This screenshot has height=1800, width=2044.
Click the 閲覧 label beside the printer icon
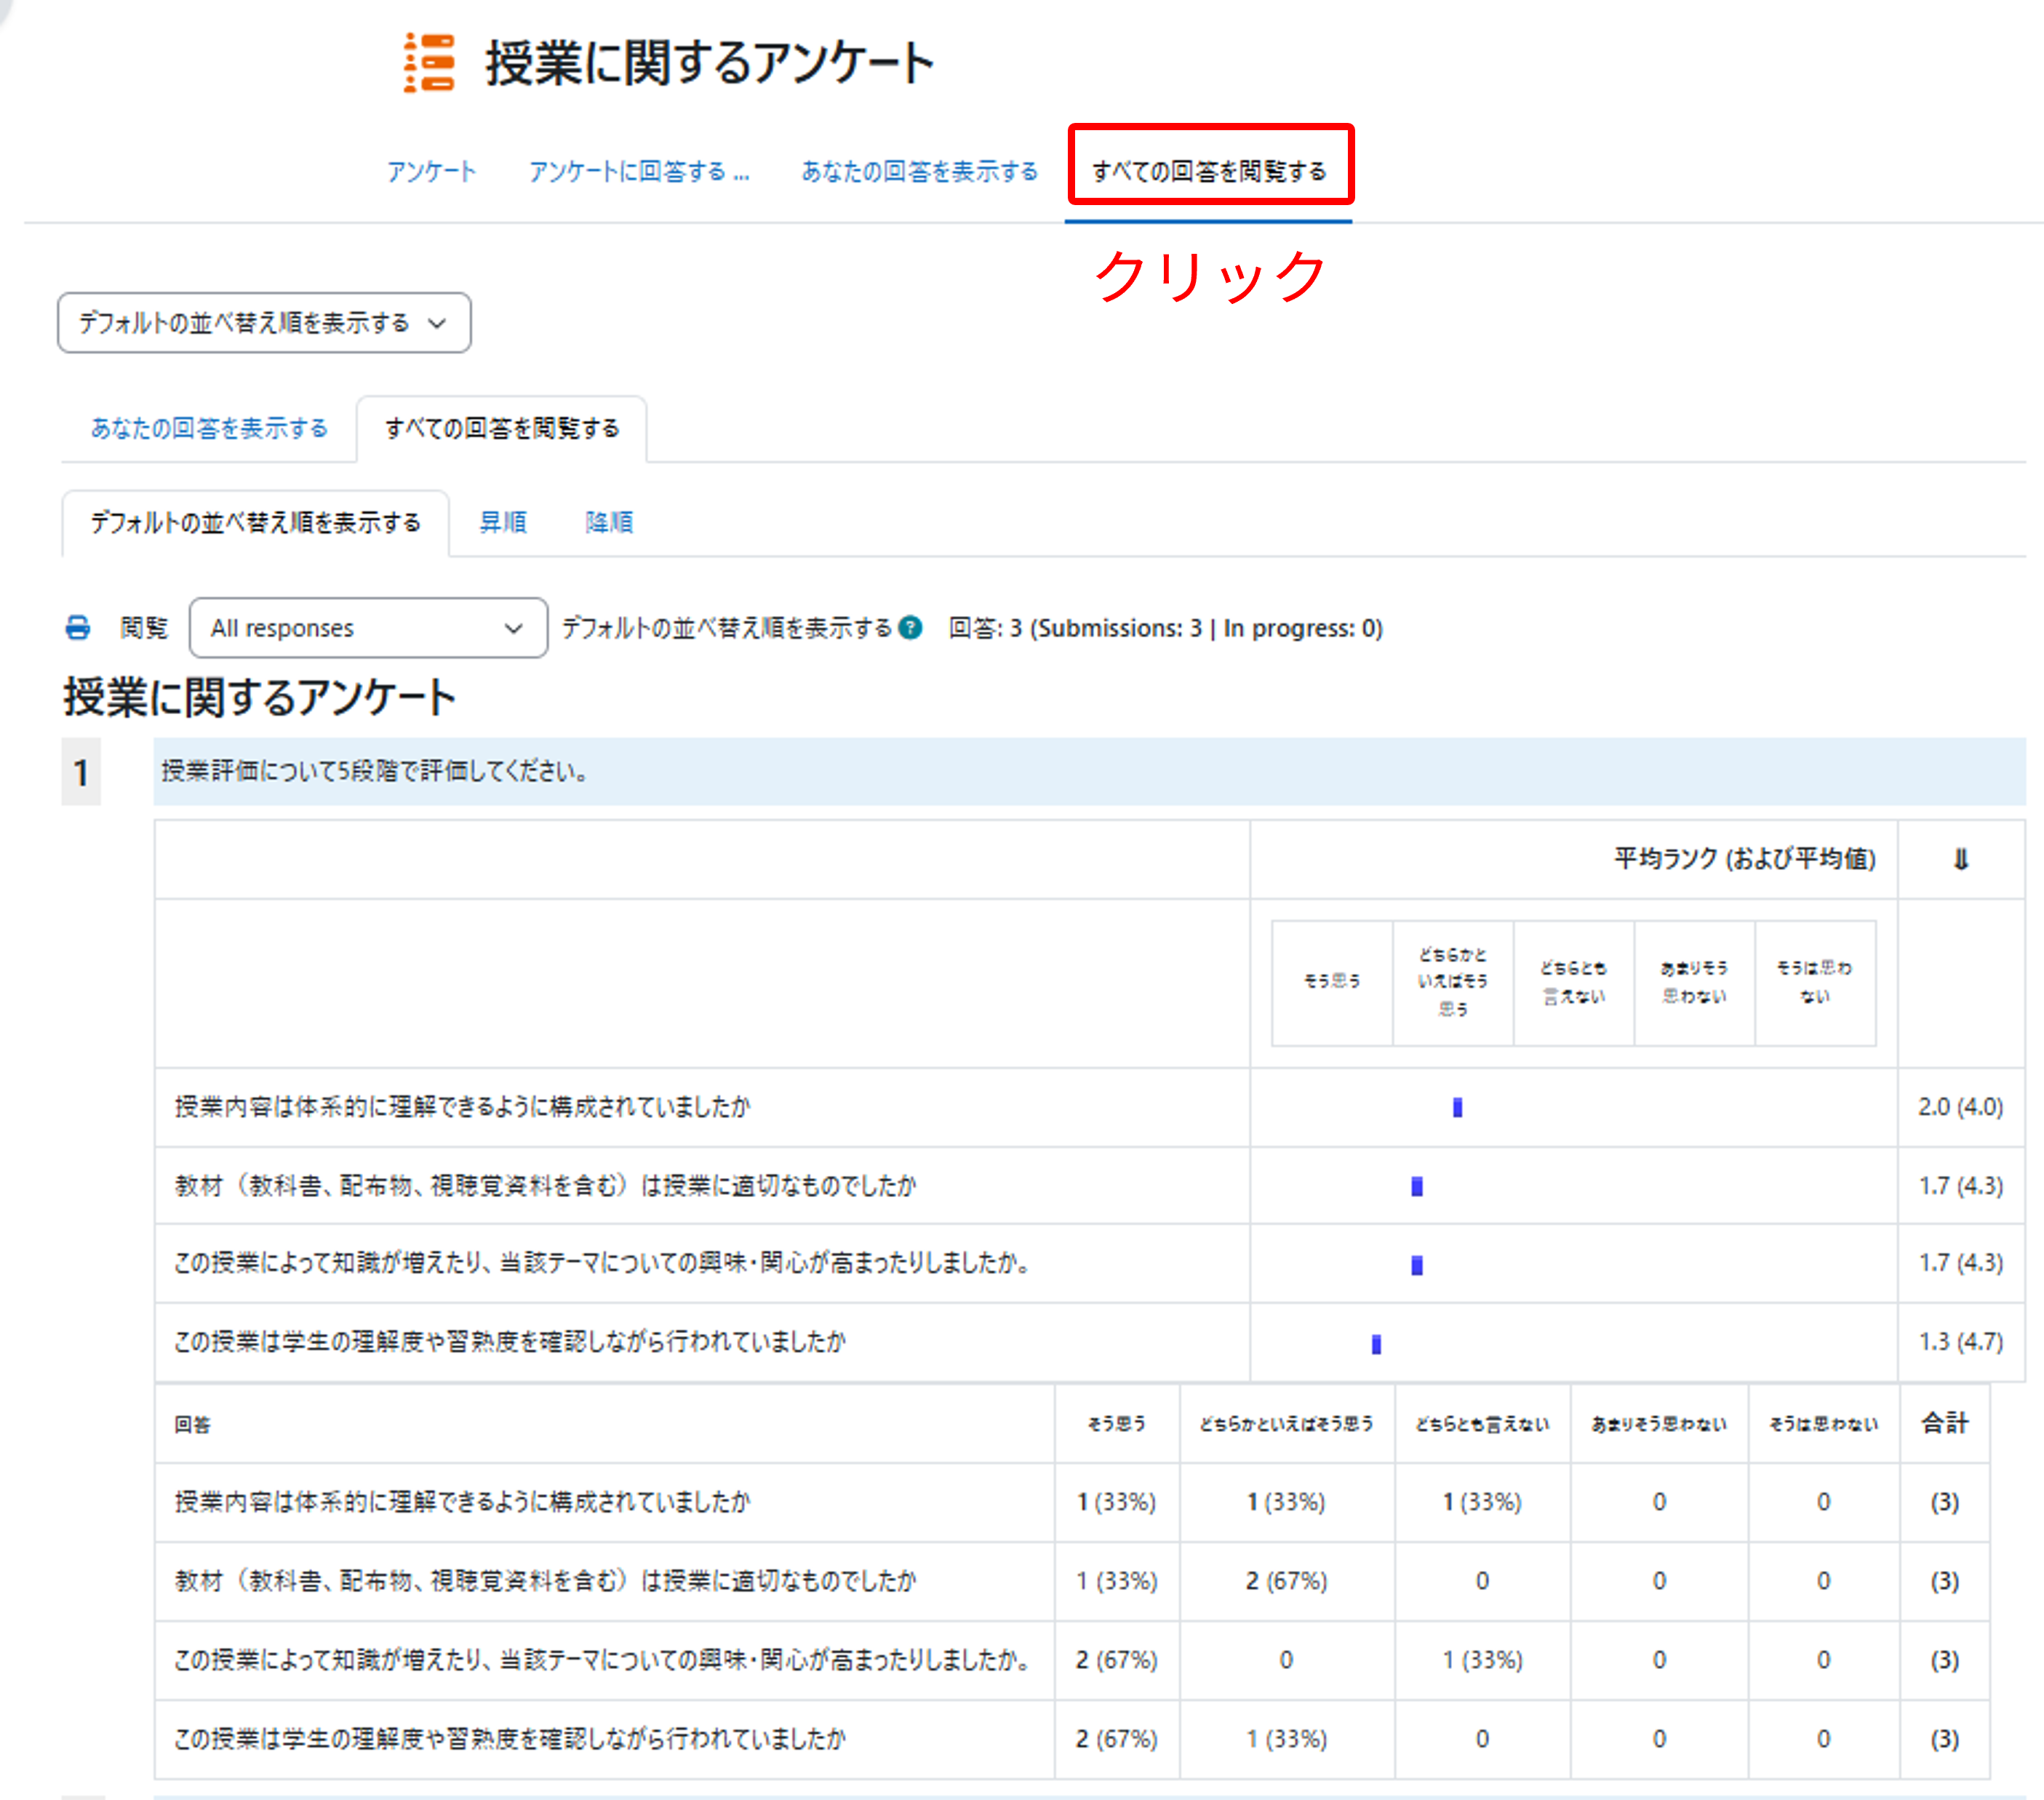pos(144,628)
